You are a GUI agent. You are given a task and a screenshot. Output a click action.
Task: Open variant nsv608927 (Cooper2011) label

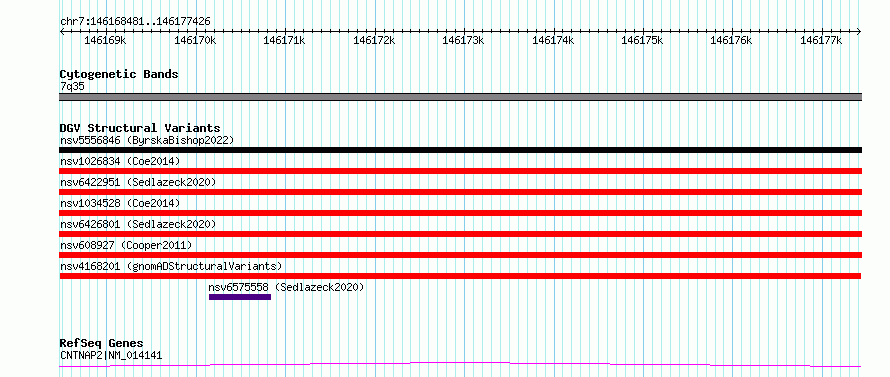click(126, 245)
